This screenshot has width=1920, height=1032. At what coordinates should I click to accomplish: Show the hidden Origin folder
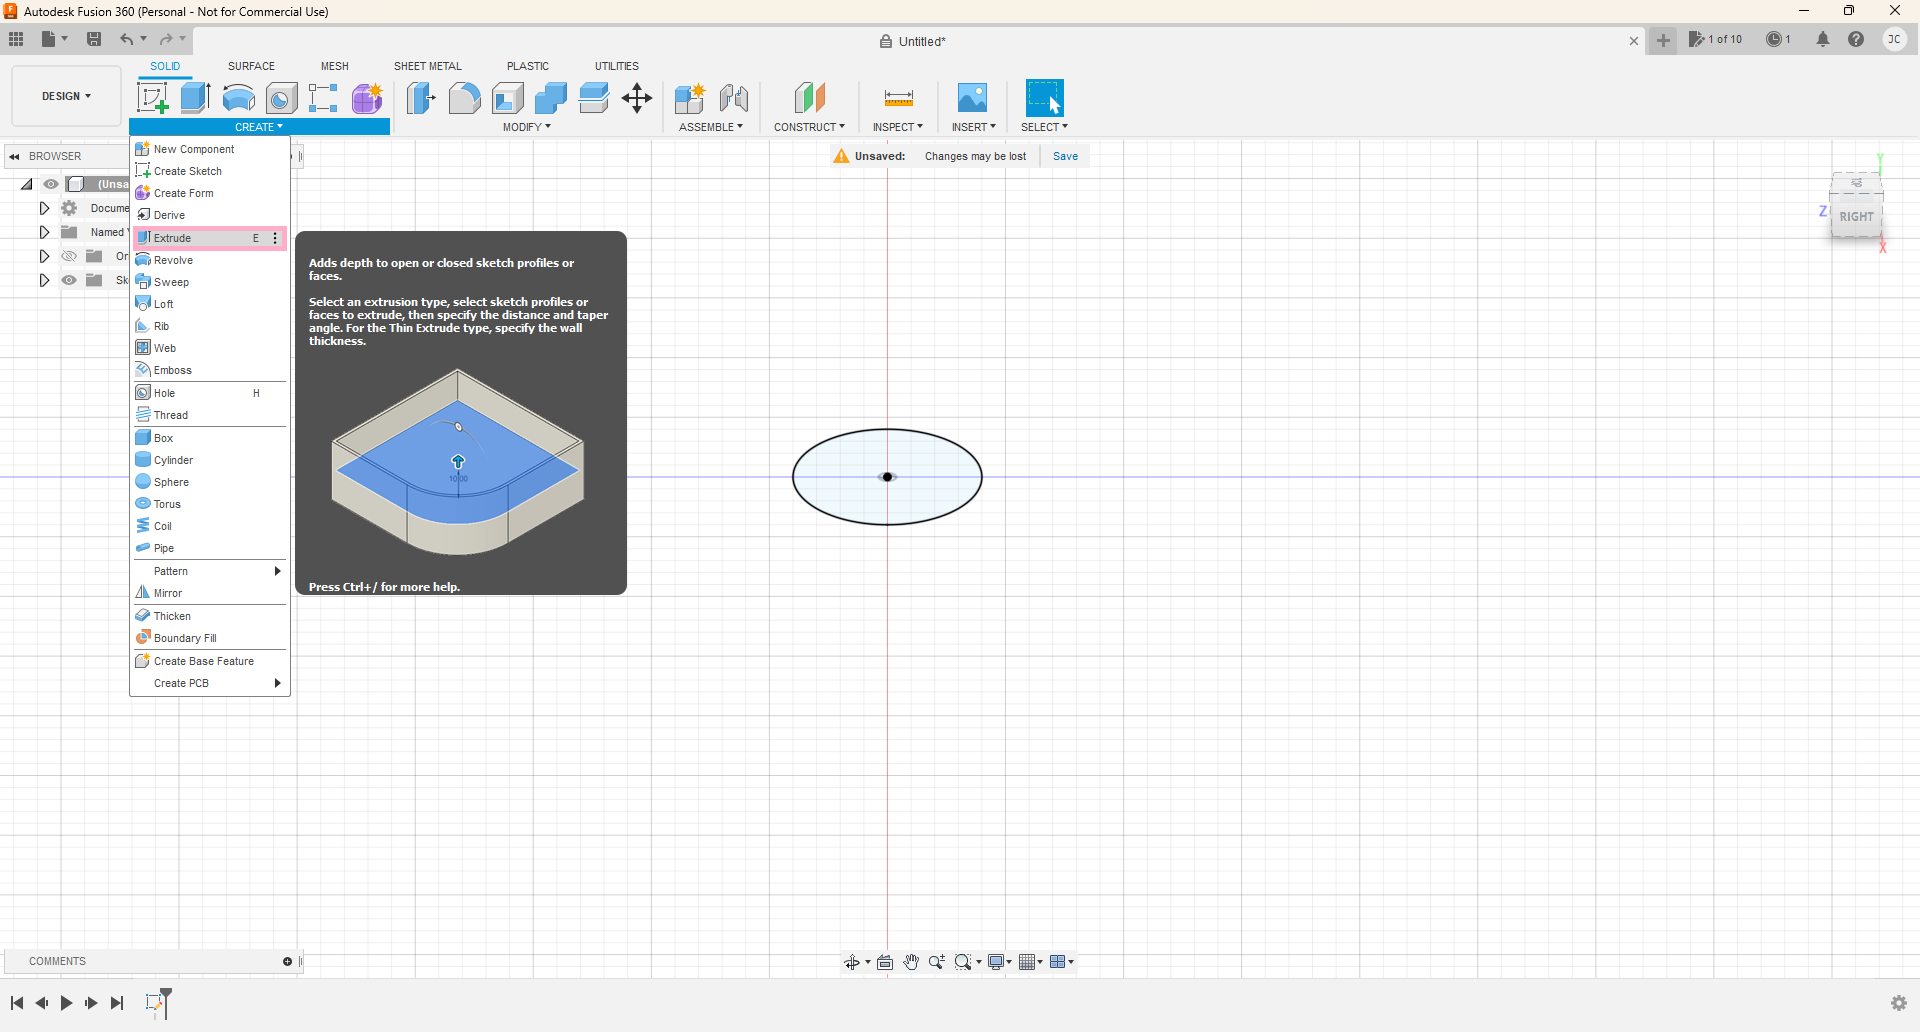pos(69,256)
